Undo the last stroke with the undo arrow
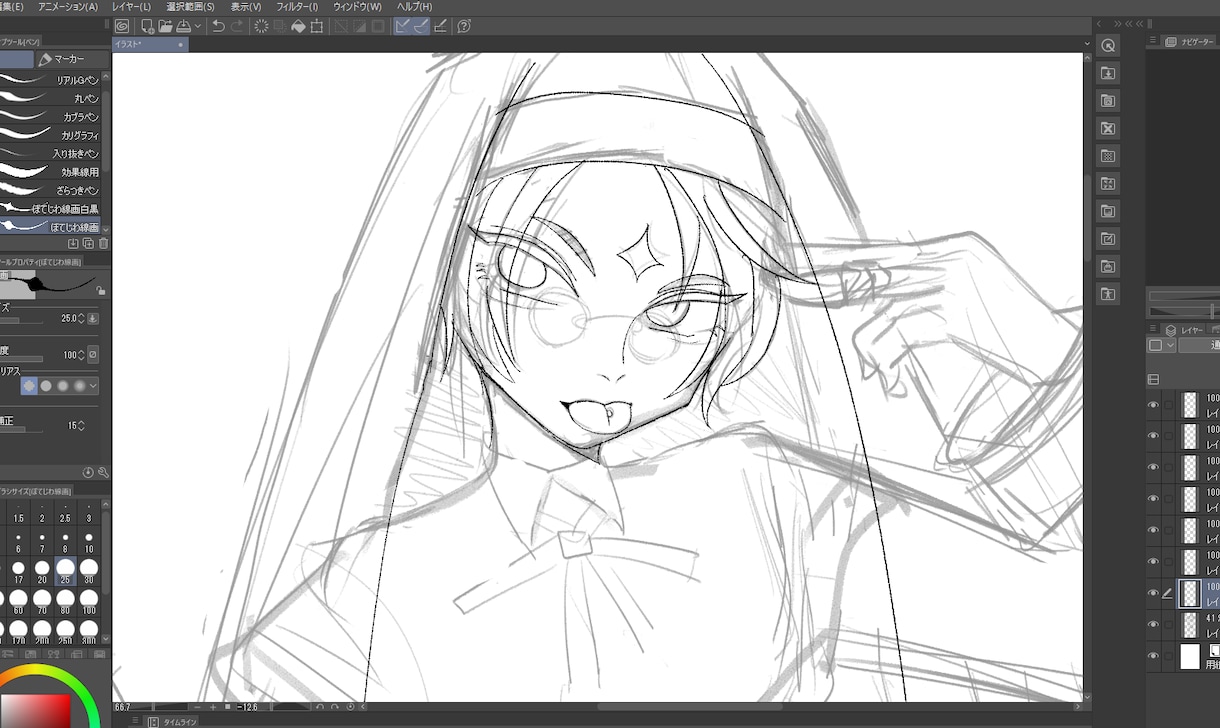1220x728 pixels. tap(218, 26)
